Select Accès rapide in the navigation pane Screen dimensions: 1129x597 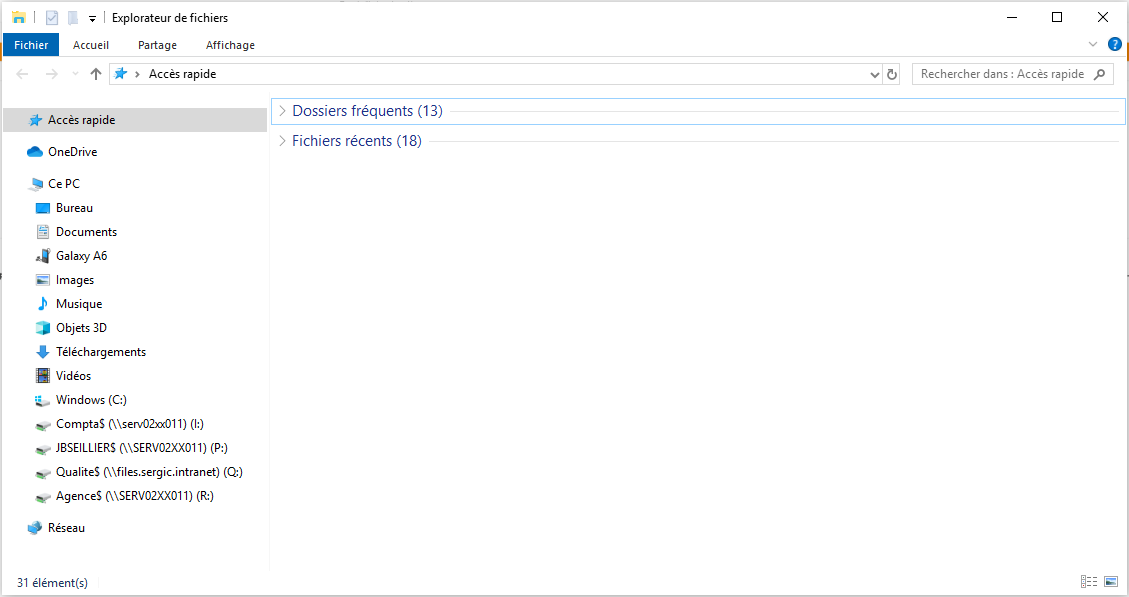[135, 120]
